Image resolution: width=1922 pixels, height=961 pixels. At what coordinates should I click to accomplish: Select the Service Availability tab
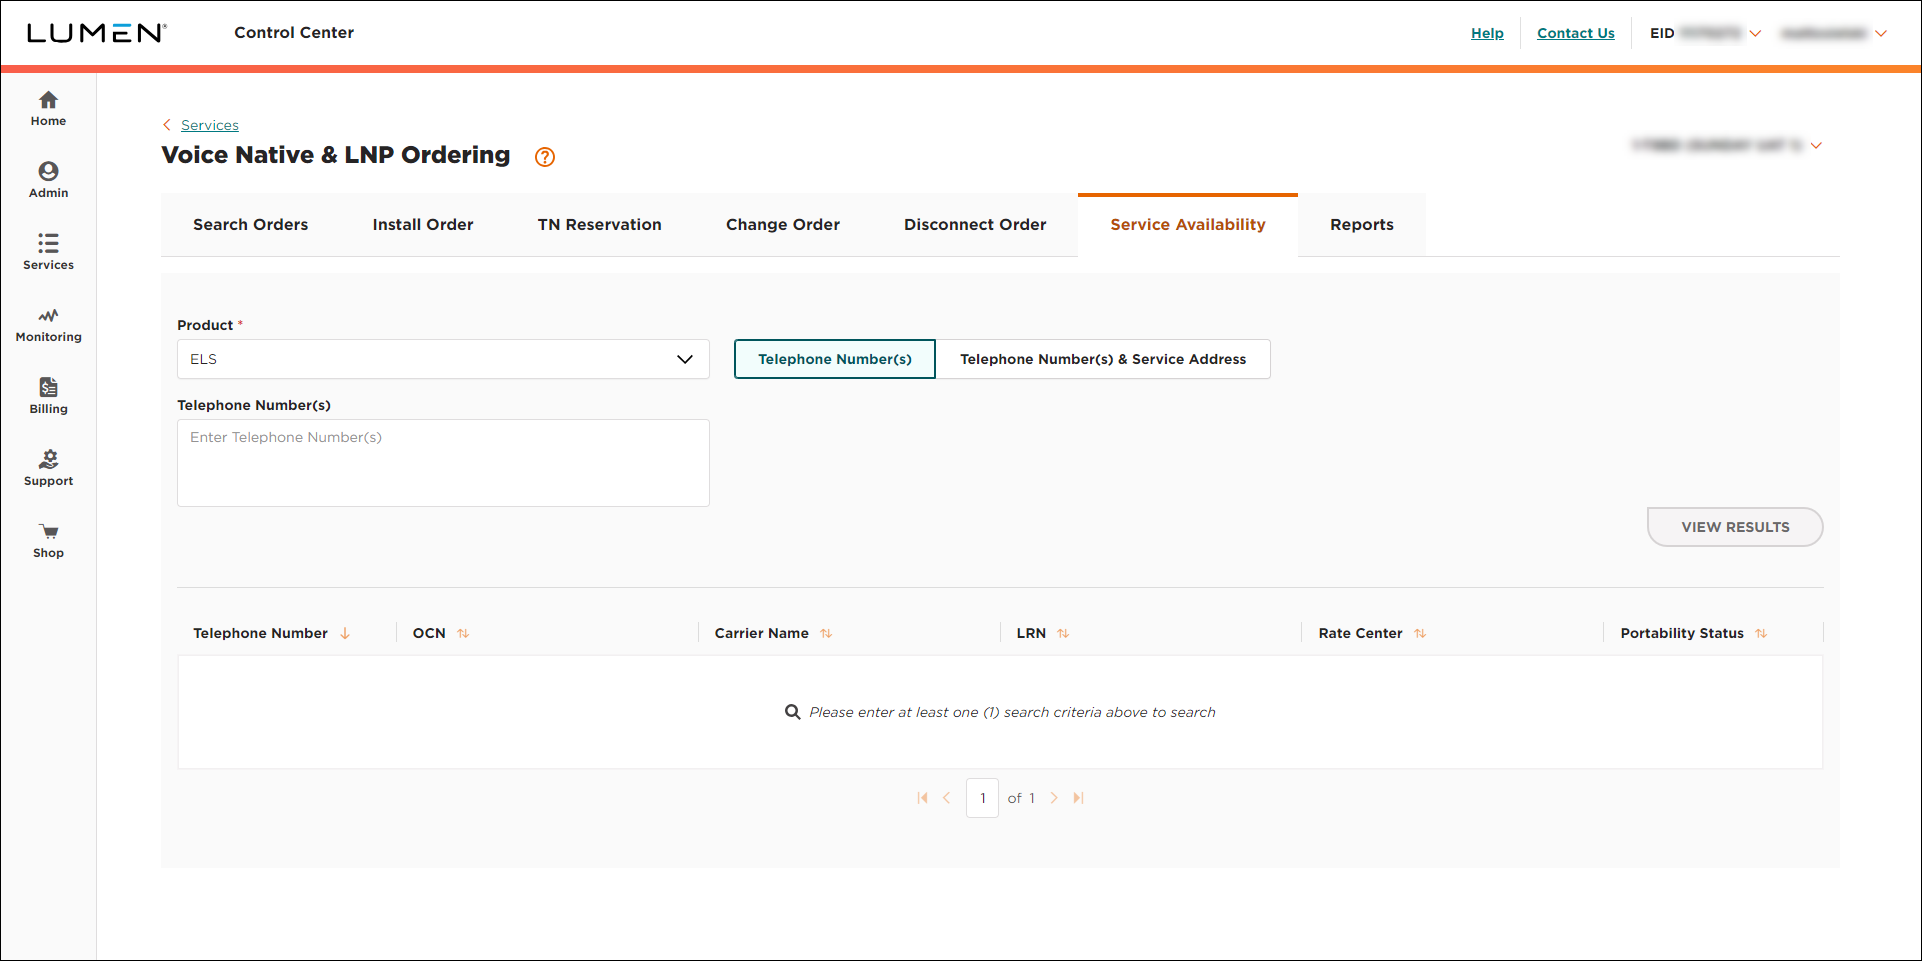(1188, 225)
